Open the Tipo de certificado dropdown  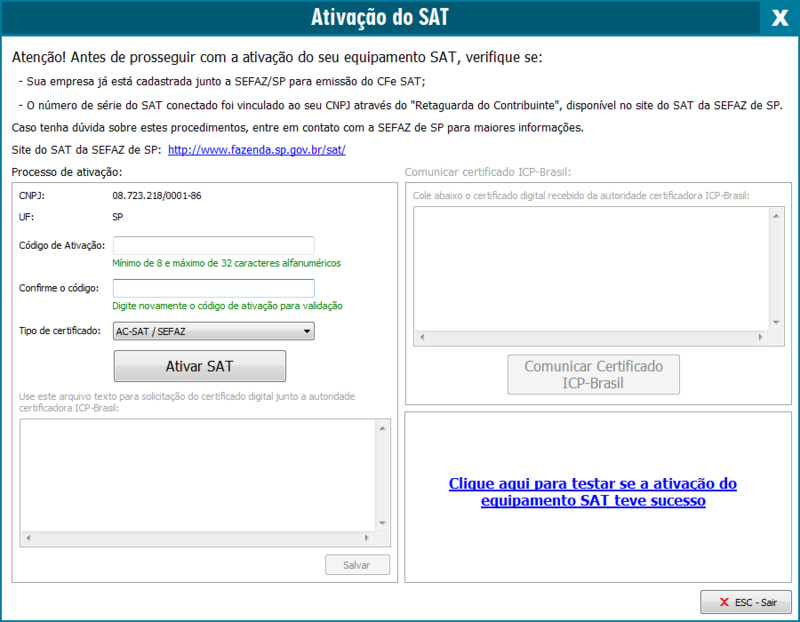click(x=214, y=331)
